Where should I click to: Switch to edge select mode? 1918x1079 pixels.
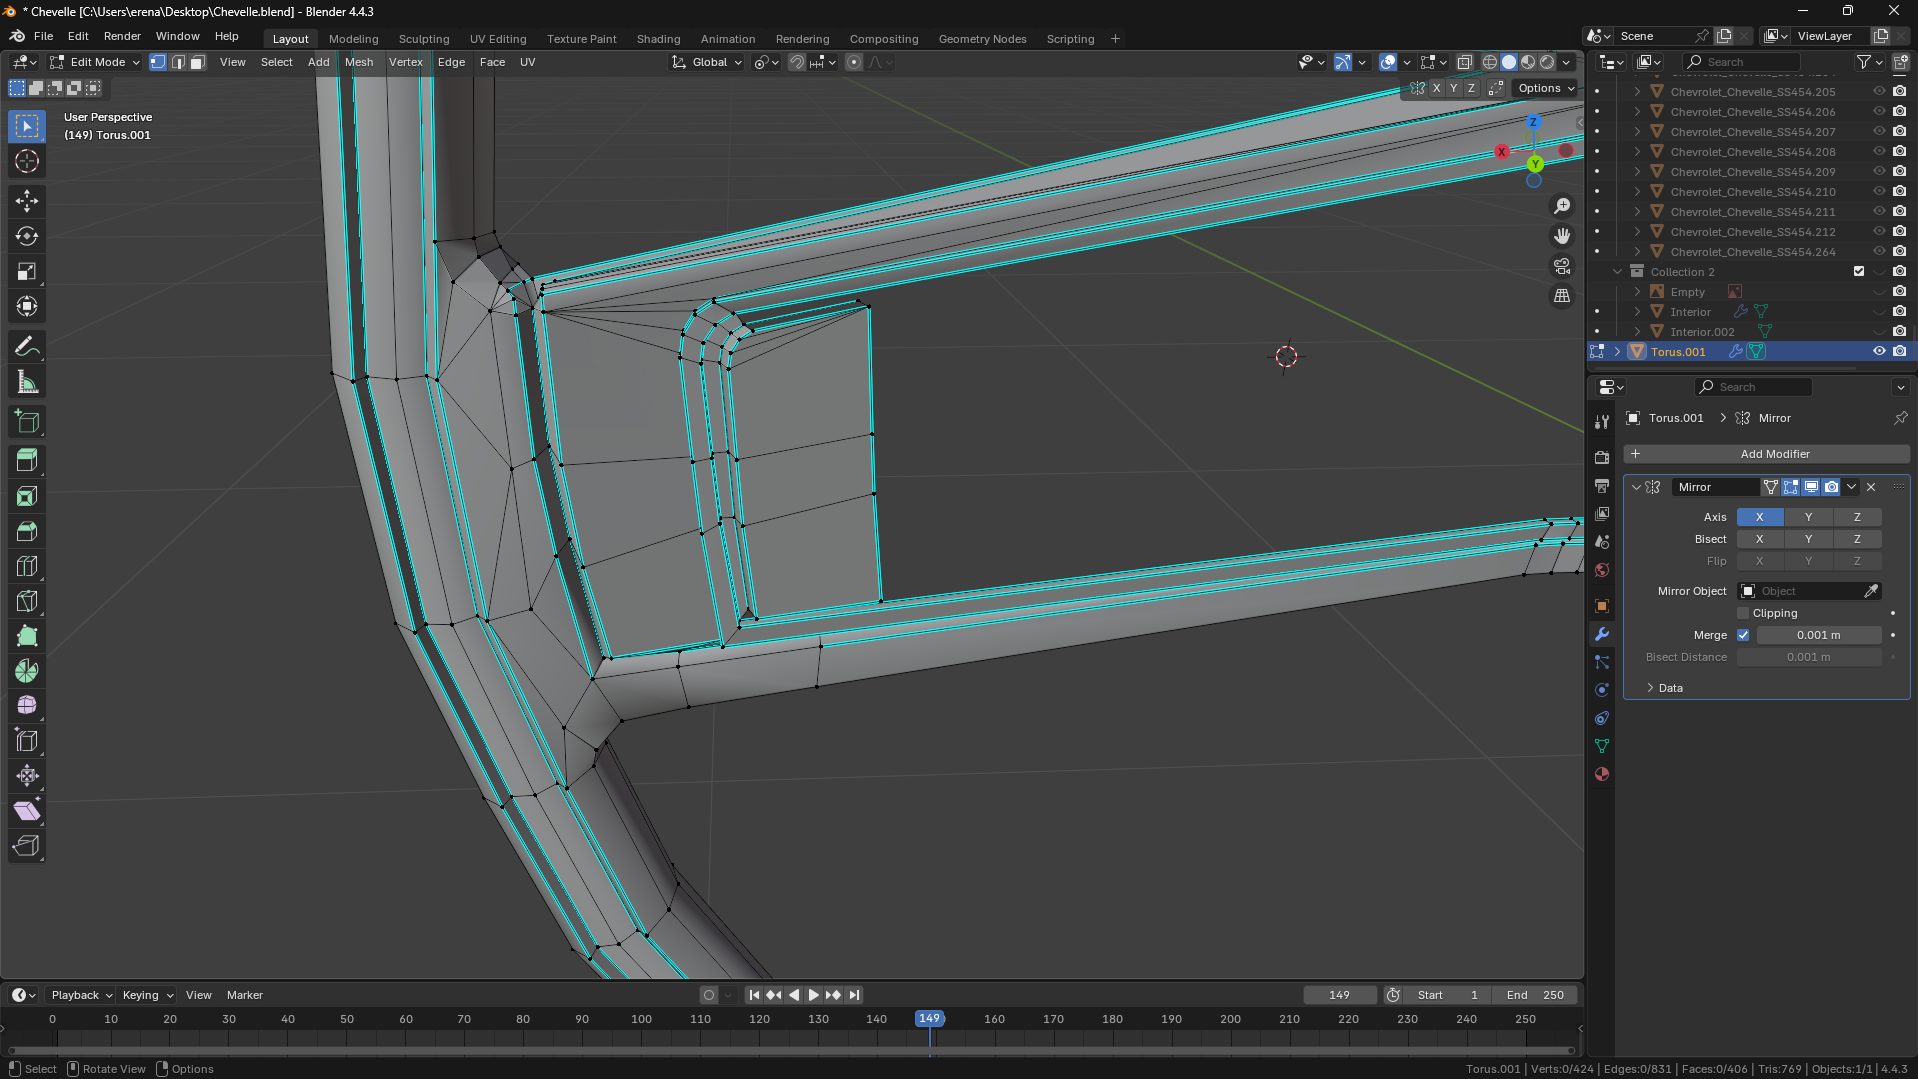click(178, 62)
